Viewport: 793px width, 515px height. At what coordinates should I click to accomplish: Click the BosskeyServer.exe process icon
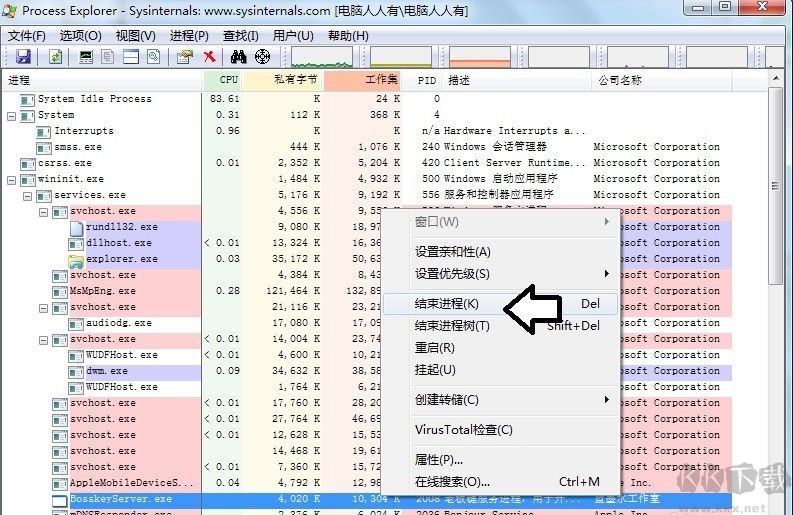coord(60,501)
